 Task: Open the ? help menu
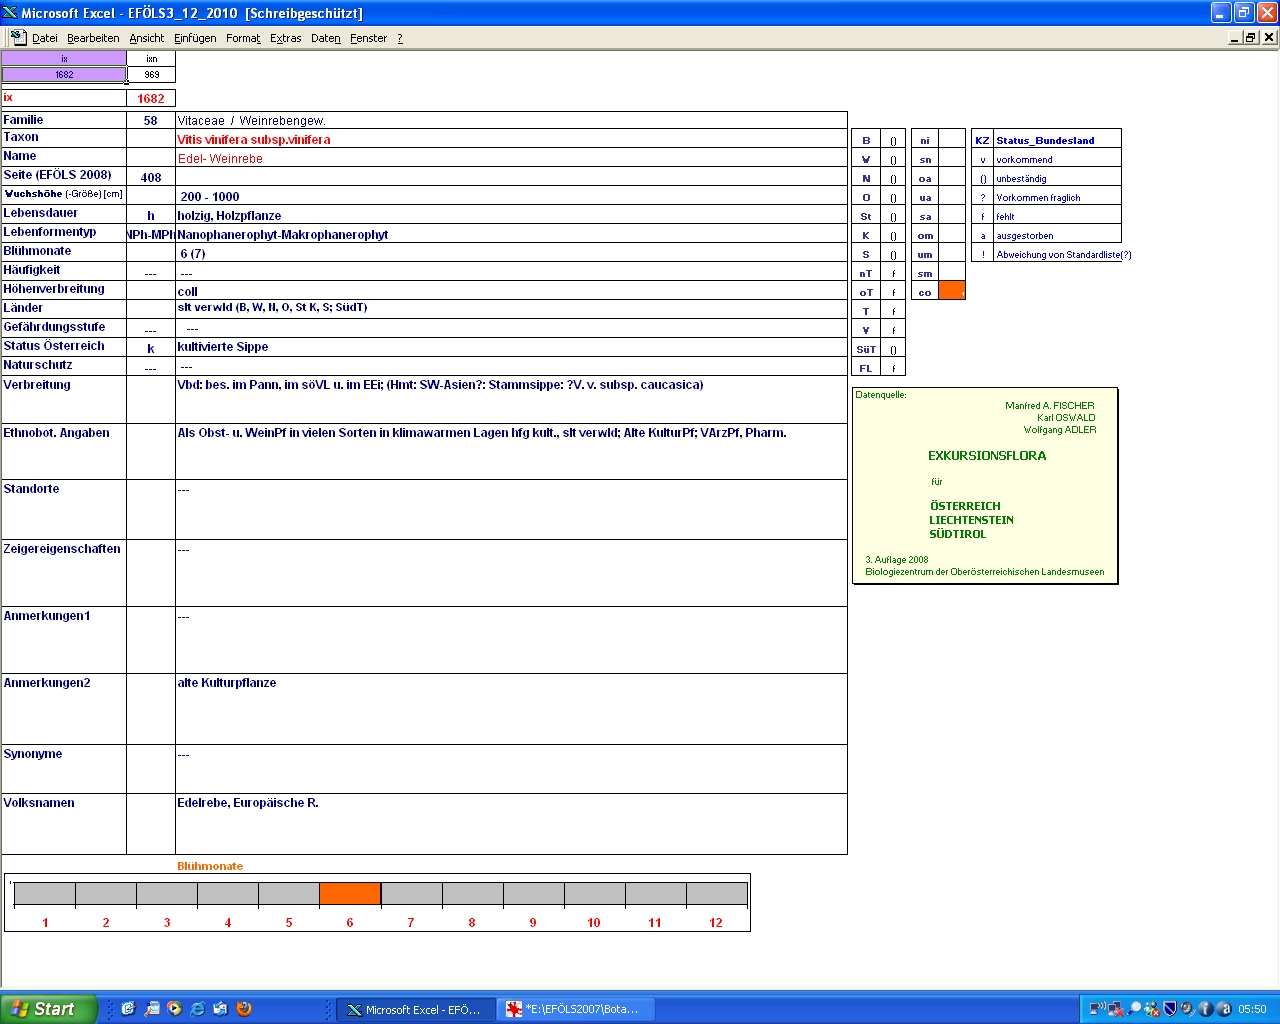coord(400,38)
